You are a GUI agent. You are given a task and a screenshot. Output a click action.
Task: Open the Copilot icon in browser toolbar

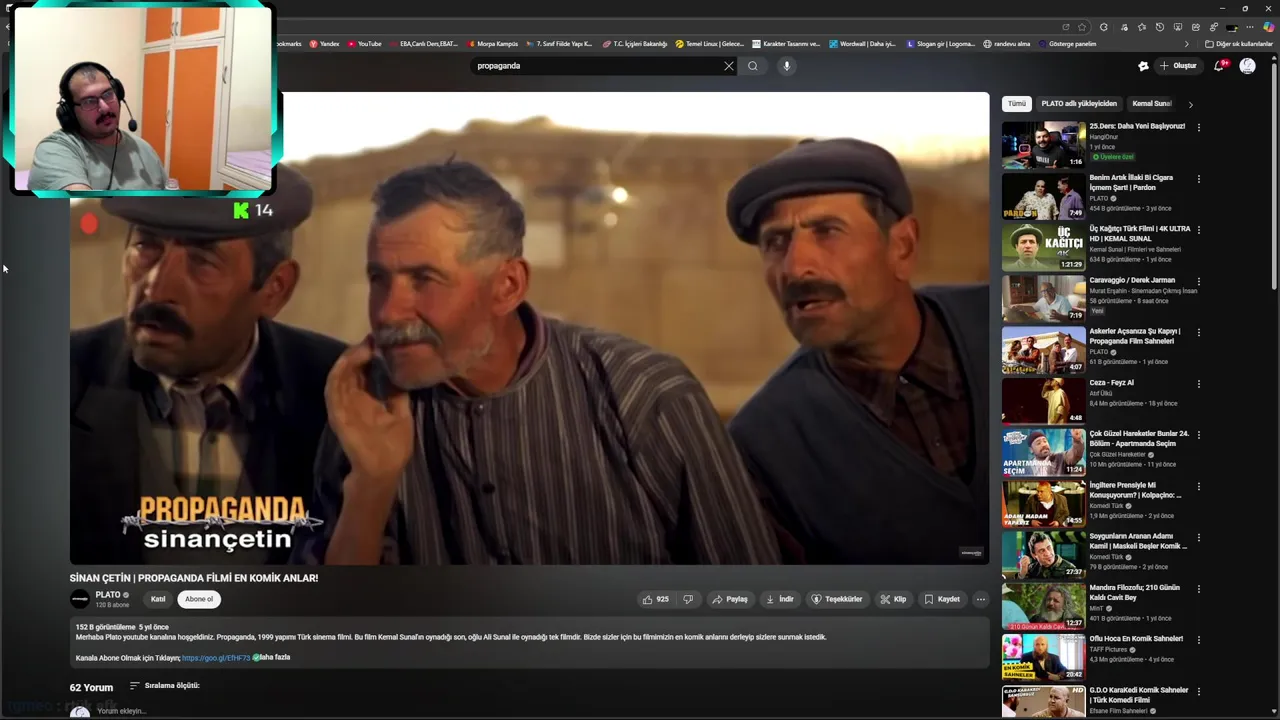point(1268,27)
